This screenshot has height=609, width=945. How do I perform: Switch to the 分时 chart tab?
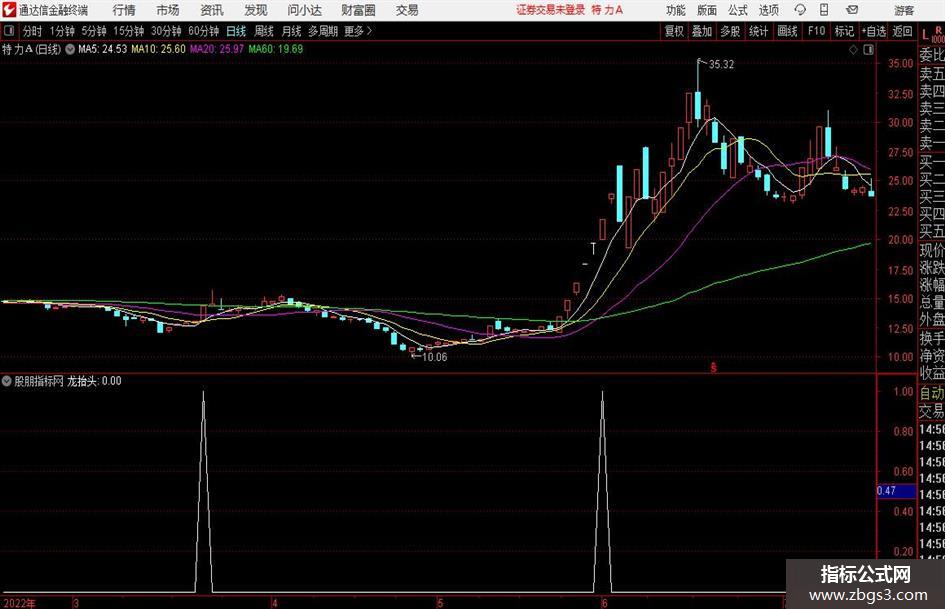point(32,31)
